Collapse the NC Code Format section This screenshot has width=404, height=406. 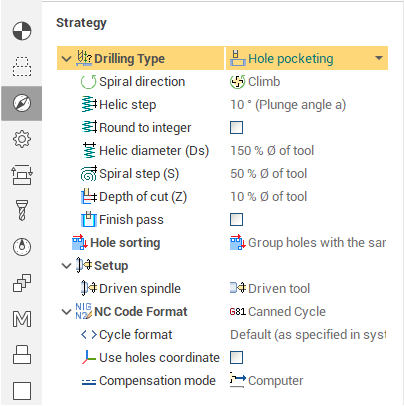tap(66, 312)
